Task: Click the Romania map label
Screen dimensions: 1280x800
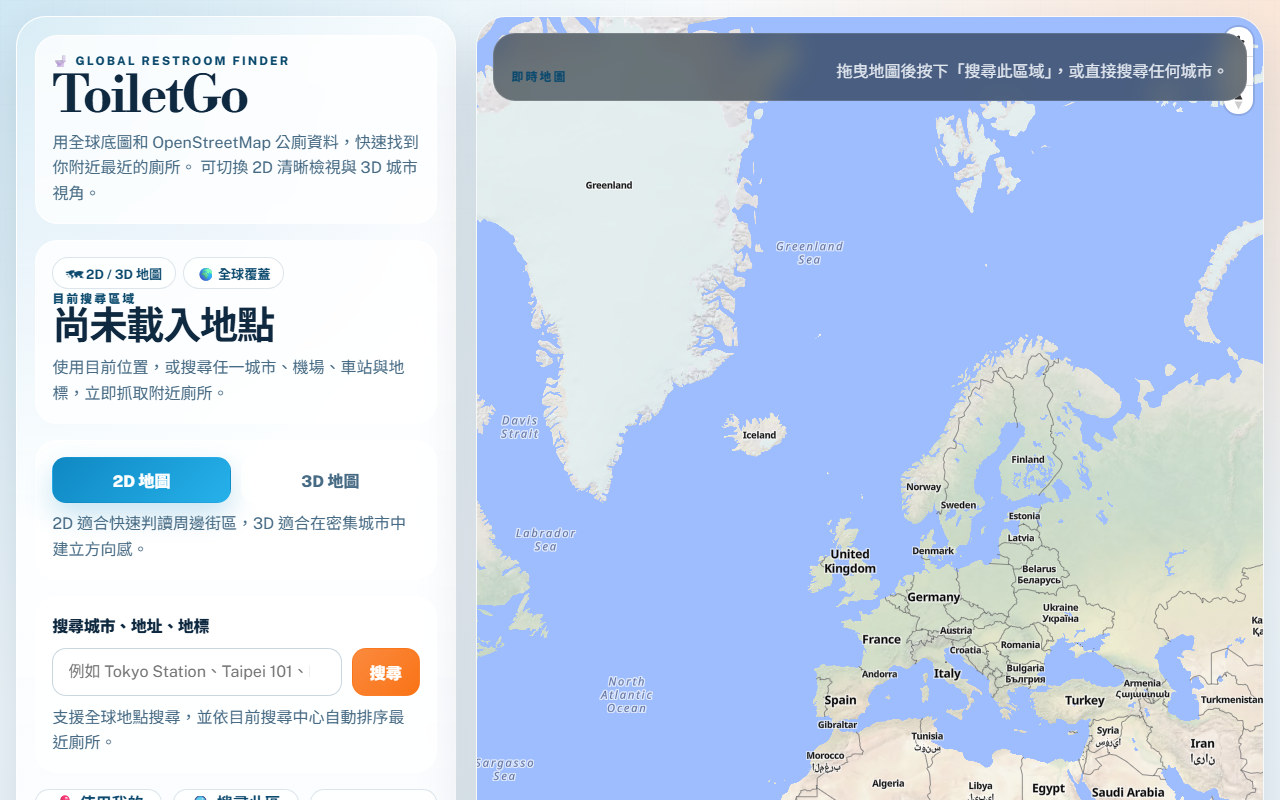Action: click(1020, 645)
